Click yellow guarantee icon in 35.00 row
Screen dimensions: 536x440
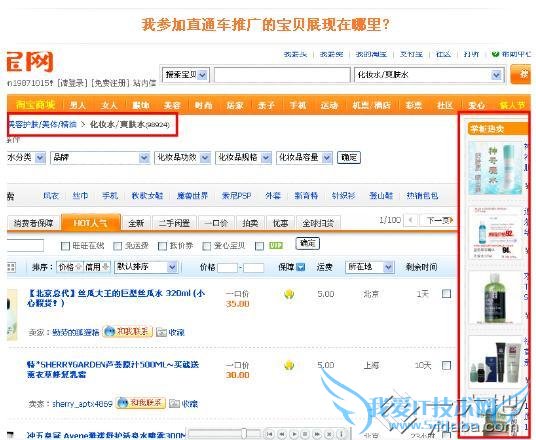289,294
